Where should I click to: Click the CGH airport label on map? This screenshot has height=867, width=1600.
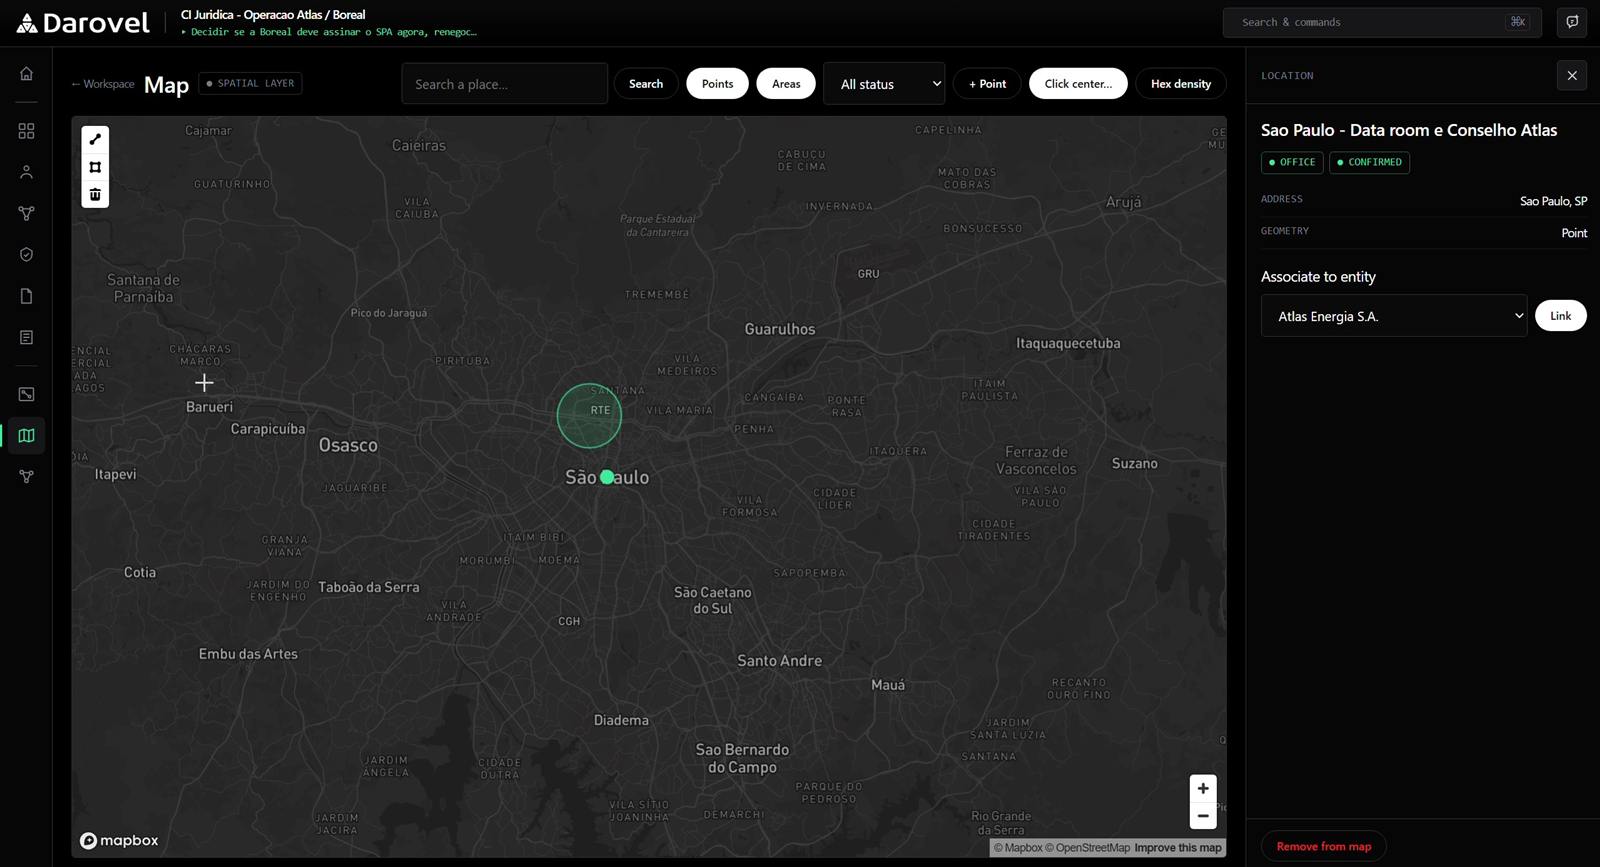[x=569, y=621]
